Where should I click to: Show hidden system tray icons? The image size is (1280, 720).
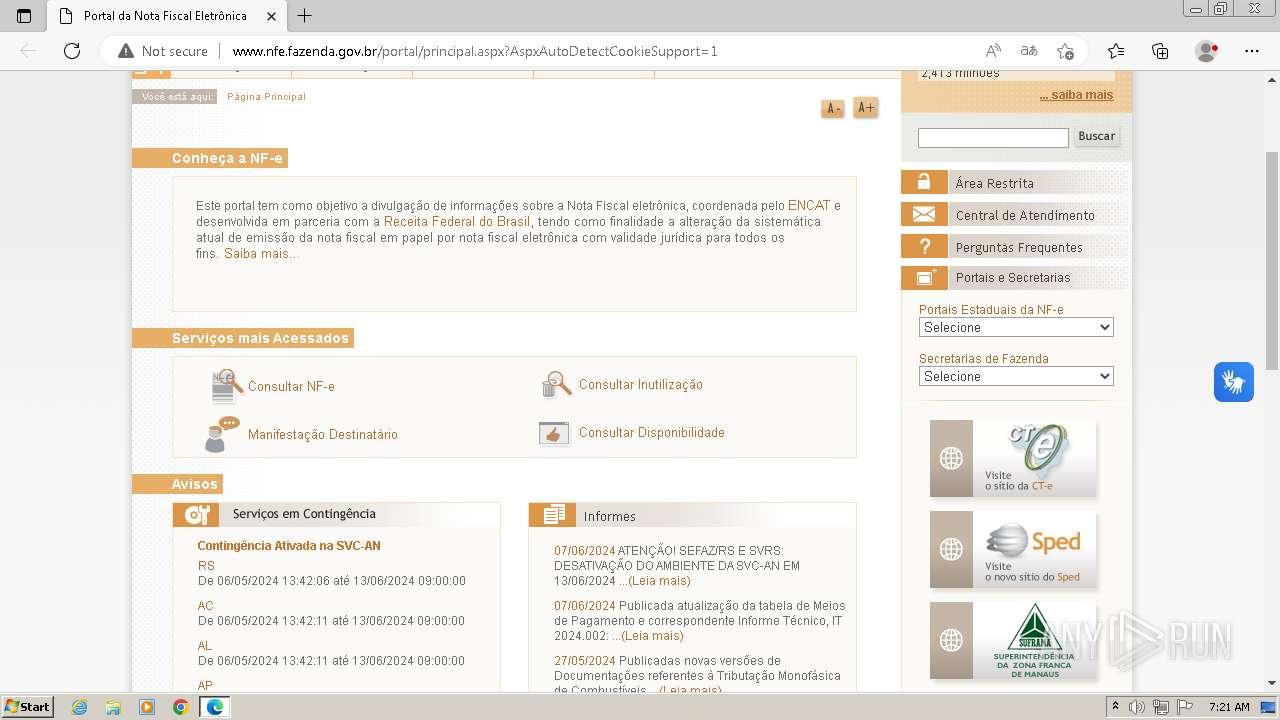tap(1116, 707)
